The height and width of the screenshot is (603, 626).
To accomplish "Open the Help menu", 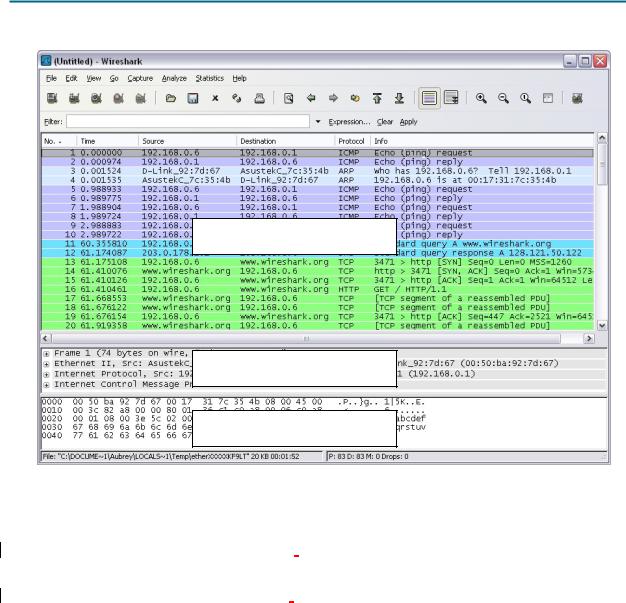I will [240, 78].
